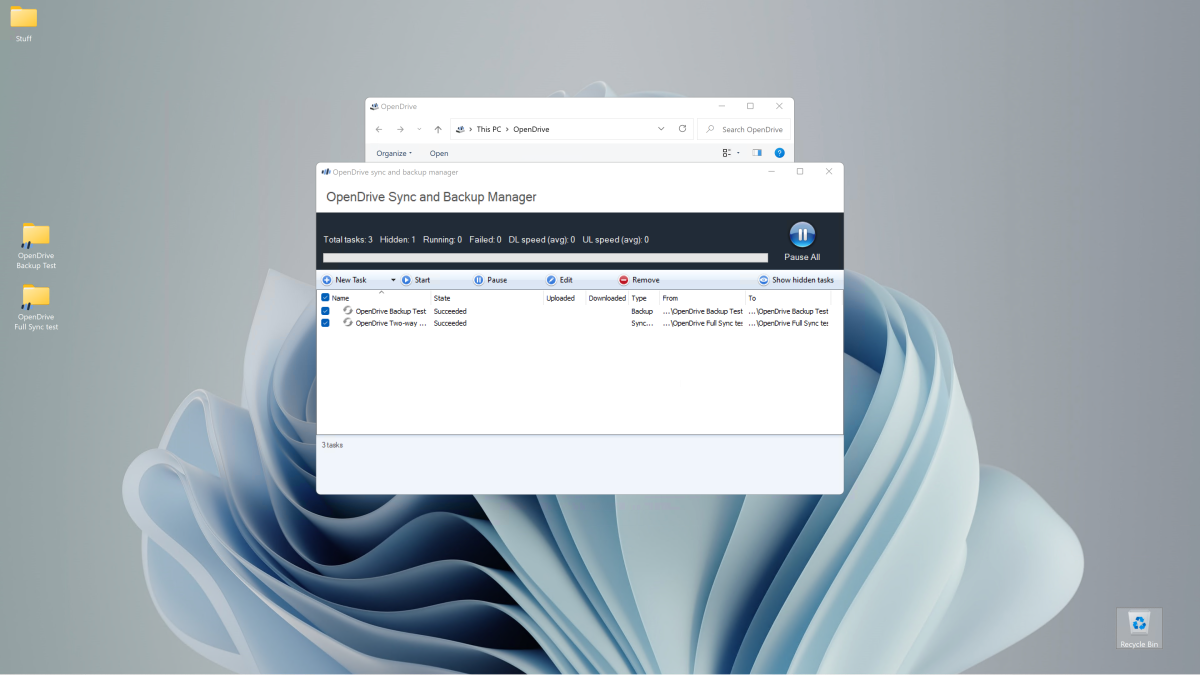The image size is (1200, 675).
Task: Open the Organize dropdown menu
Action: click(394, 153)
